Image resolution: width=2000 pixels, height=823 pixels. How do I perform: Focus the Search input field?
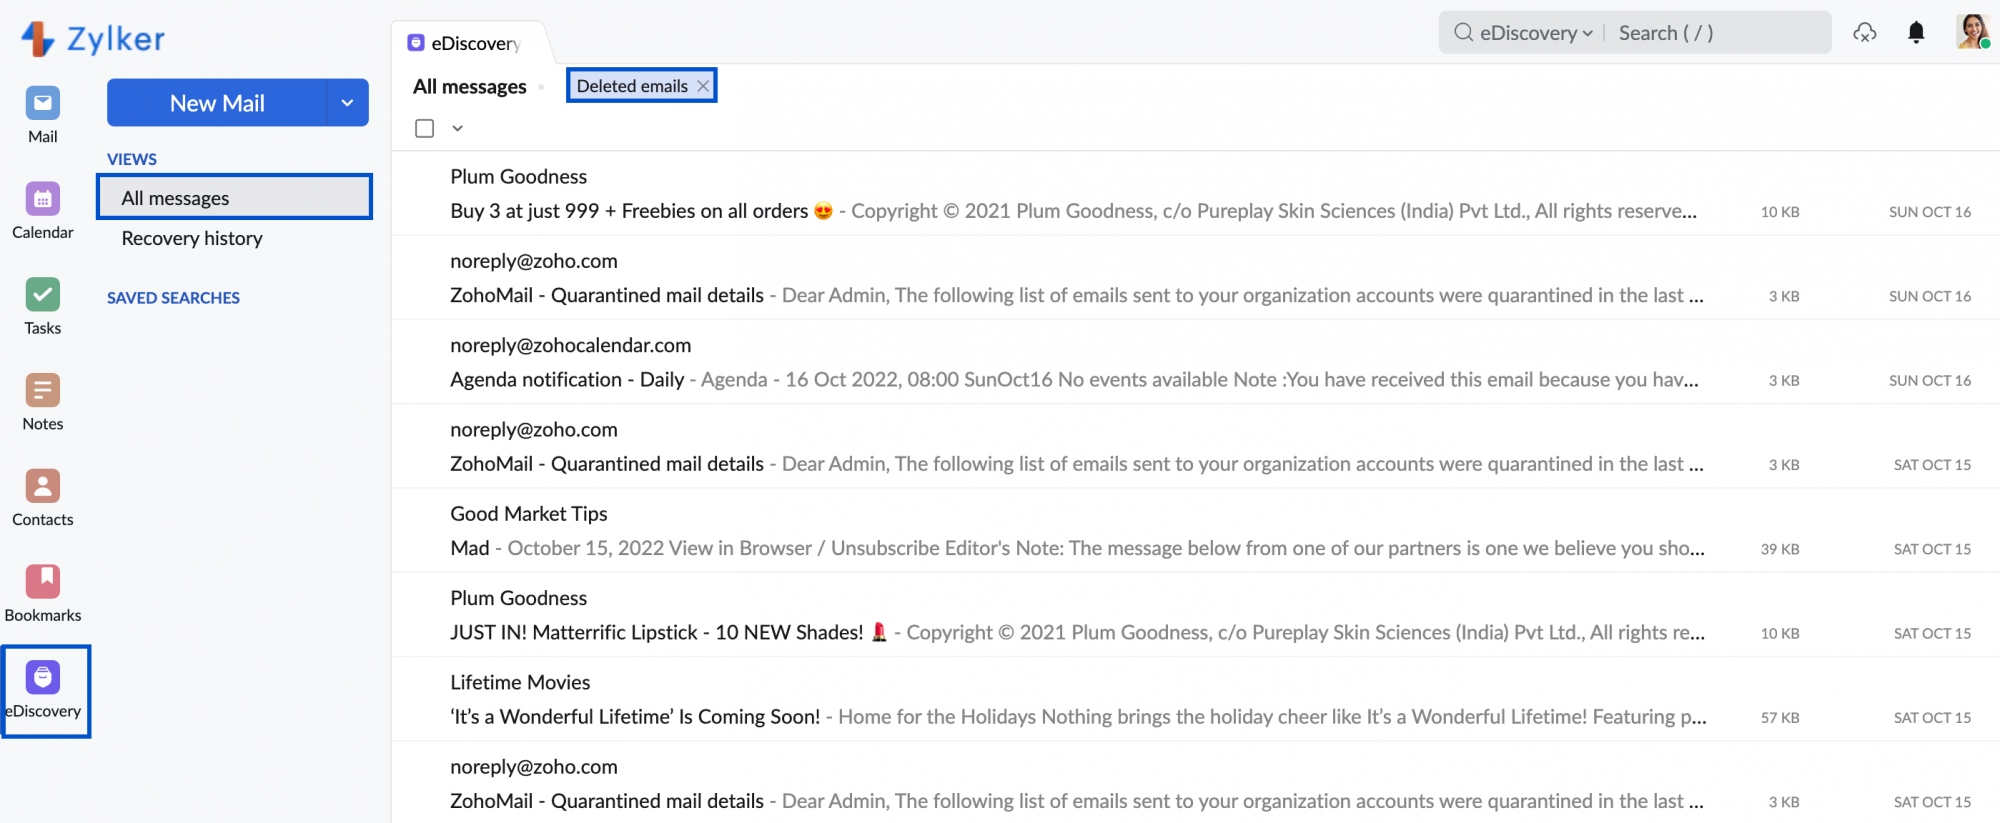click(x=1720, y=33)
